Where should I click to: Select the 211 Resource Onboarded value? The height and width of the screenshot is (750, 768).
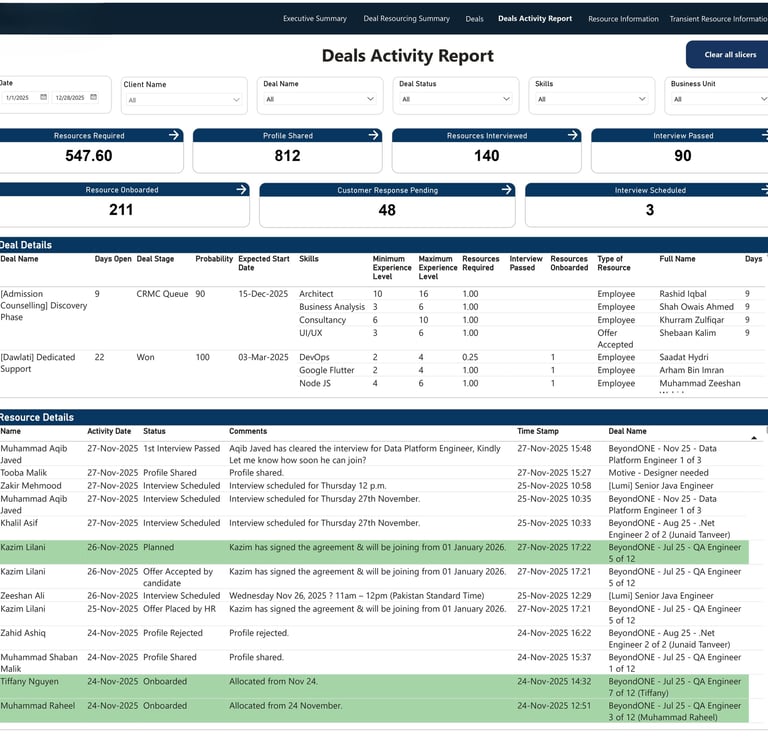121,210
